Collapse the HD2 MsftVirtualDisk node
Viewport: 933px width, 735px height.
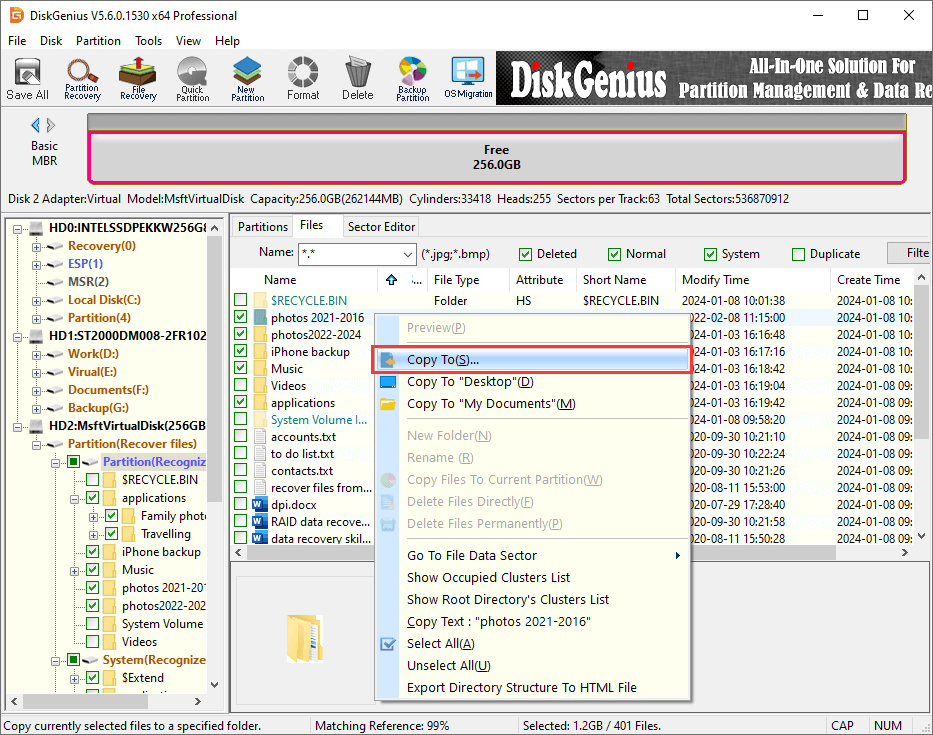[17, 427]
